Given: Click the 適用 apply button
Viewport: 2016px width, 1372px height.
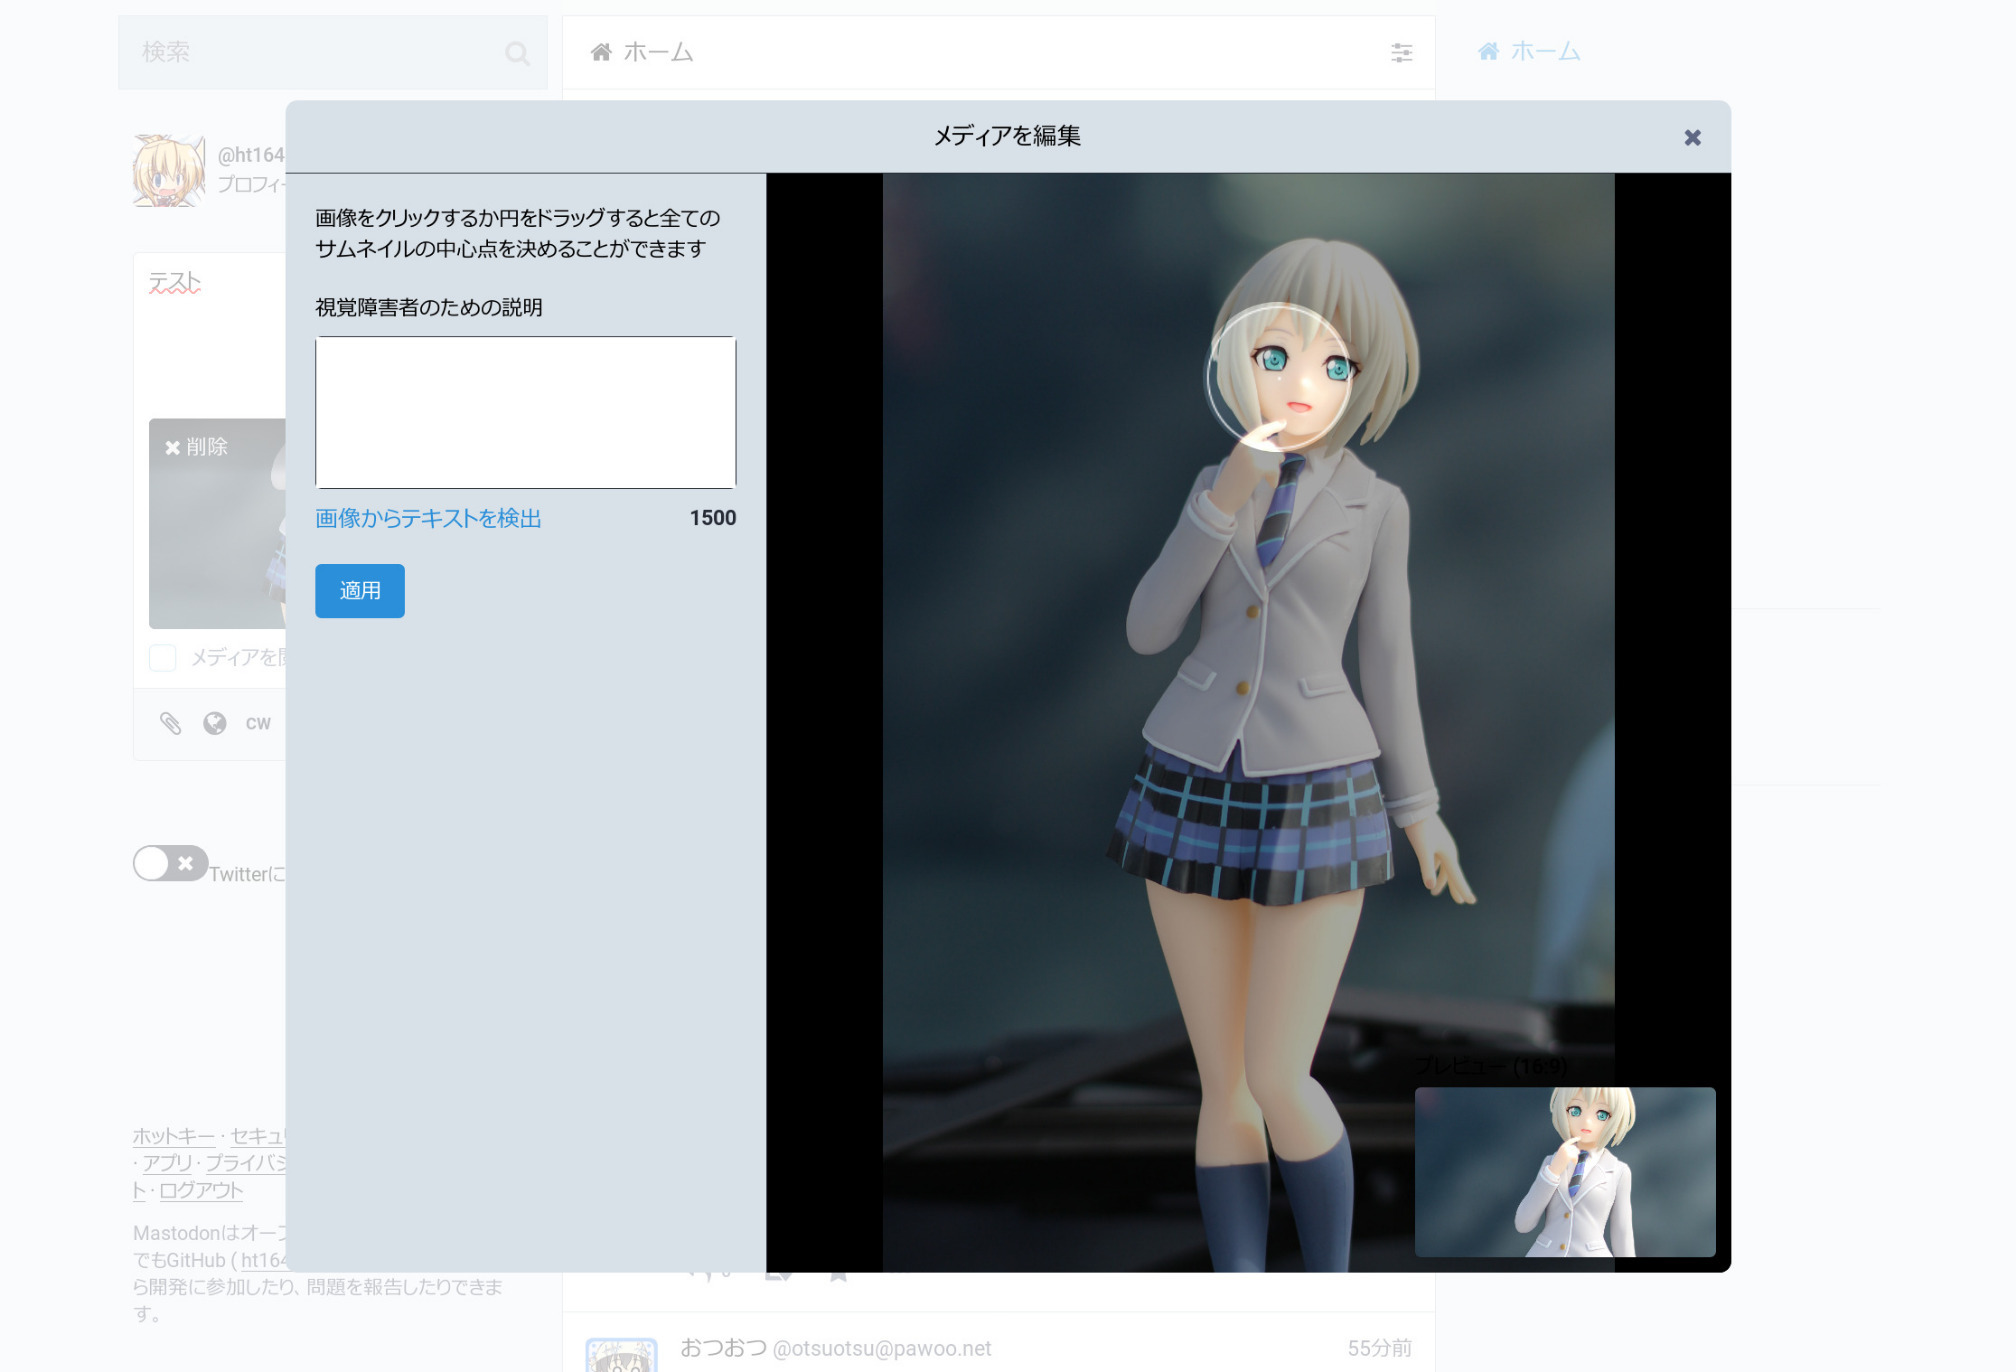Looking at the screenshot, I should pyautogui.click(x=360, y=591).
